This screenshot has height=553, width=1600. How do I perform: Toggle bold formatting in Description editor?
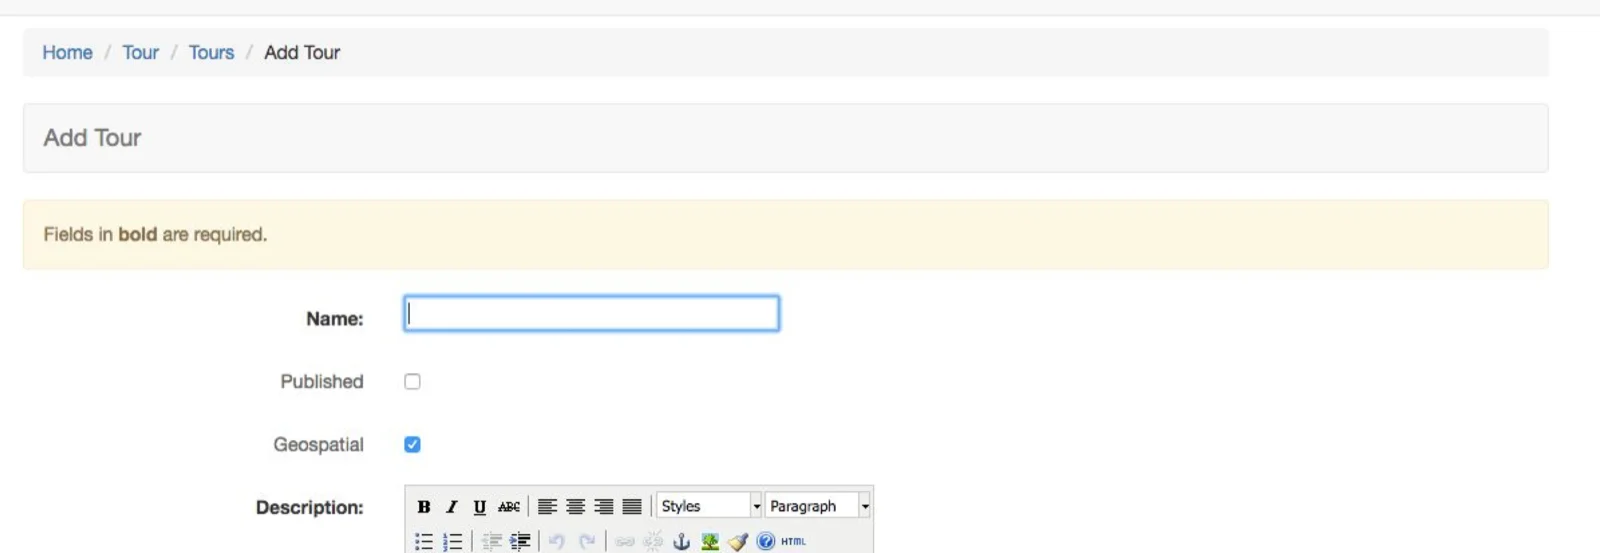[x=424, y=507]
